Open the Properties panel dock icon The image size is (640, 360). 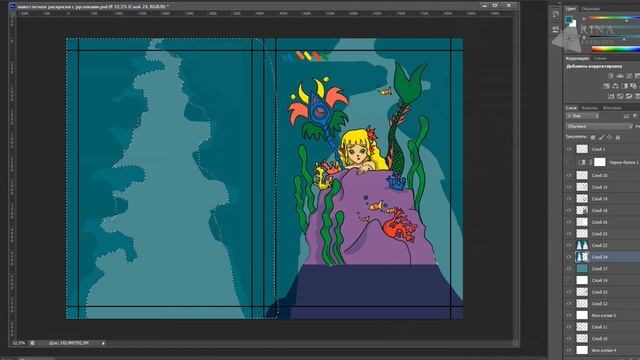(x=556, y=29)
